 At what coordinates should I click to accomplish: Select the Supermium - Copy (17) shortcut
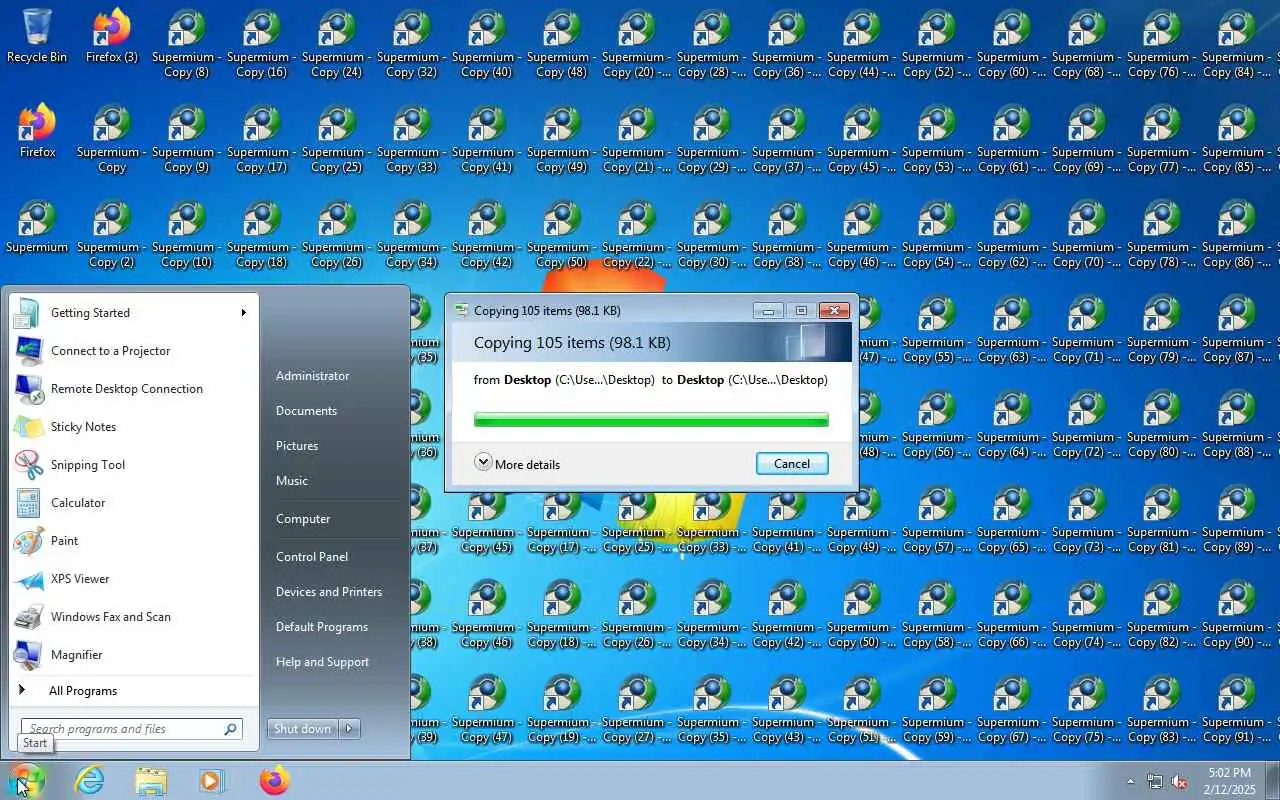coord(261,139)
